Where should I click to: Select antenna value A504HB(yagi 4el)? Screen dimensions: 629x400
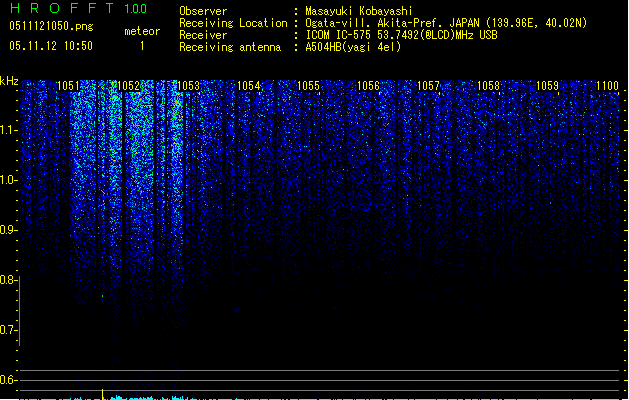pos(353,47)
